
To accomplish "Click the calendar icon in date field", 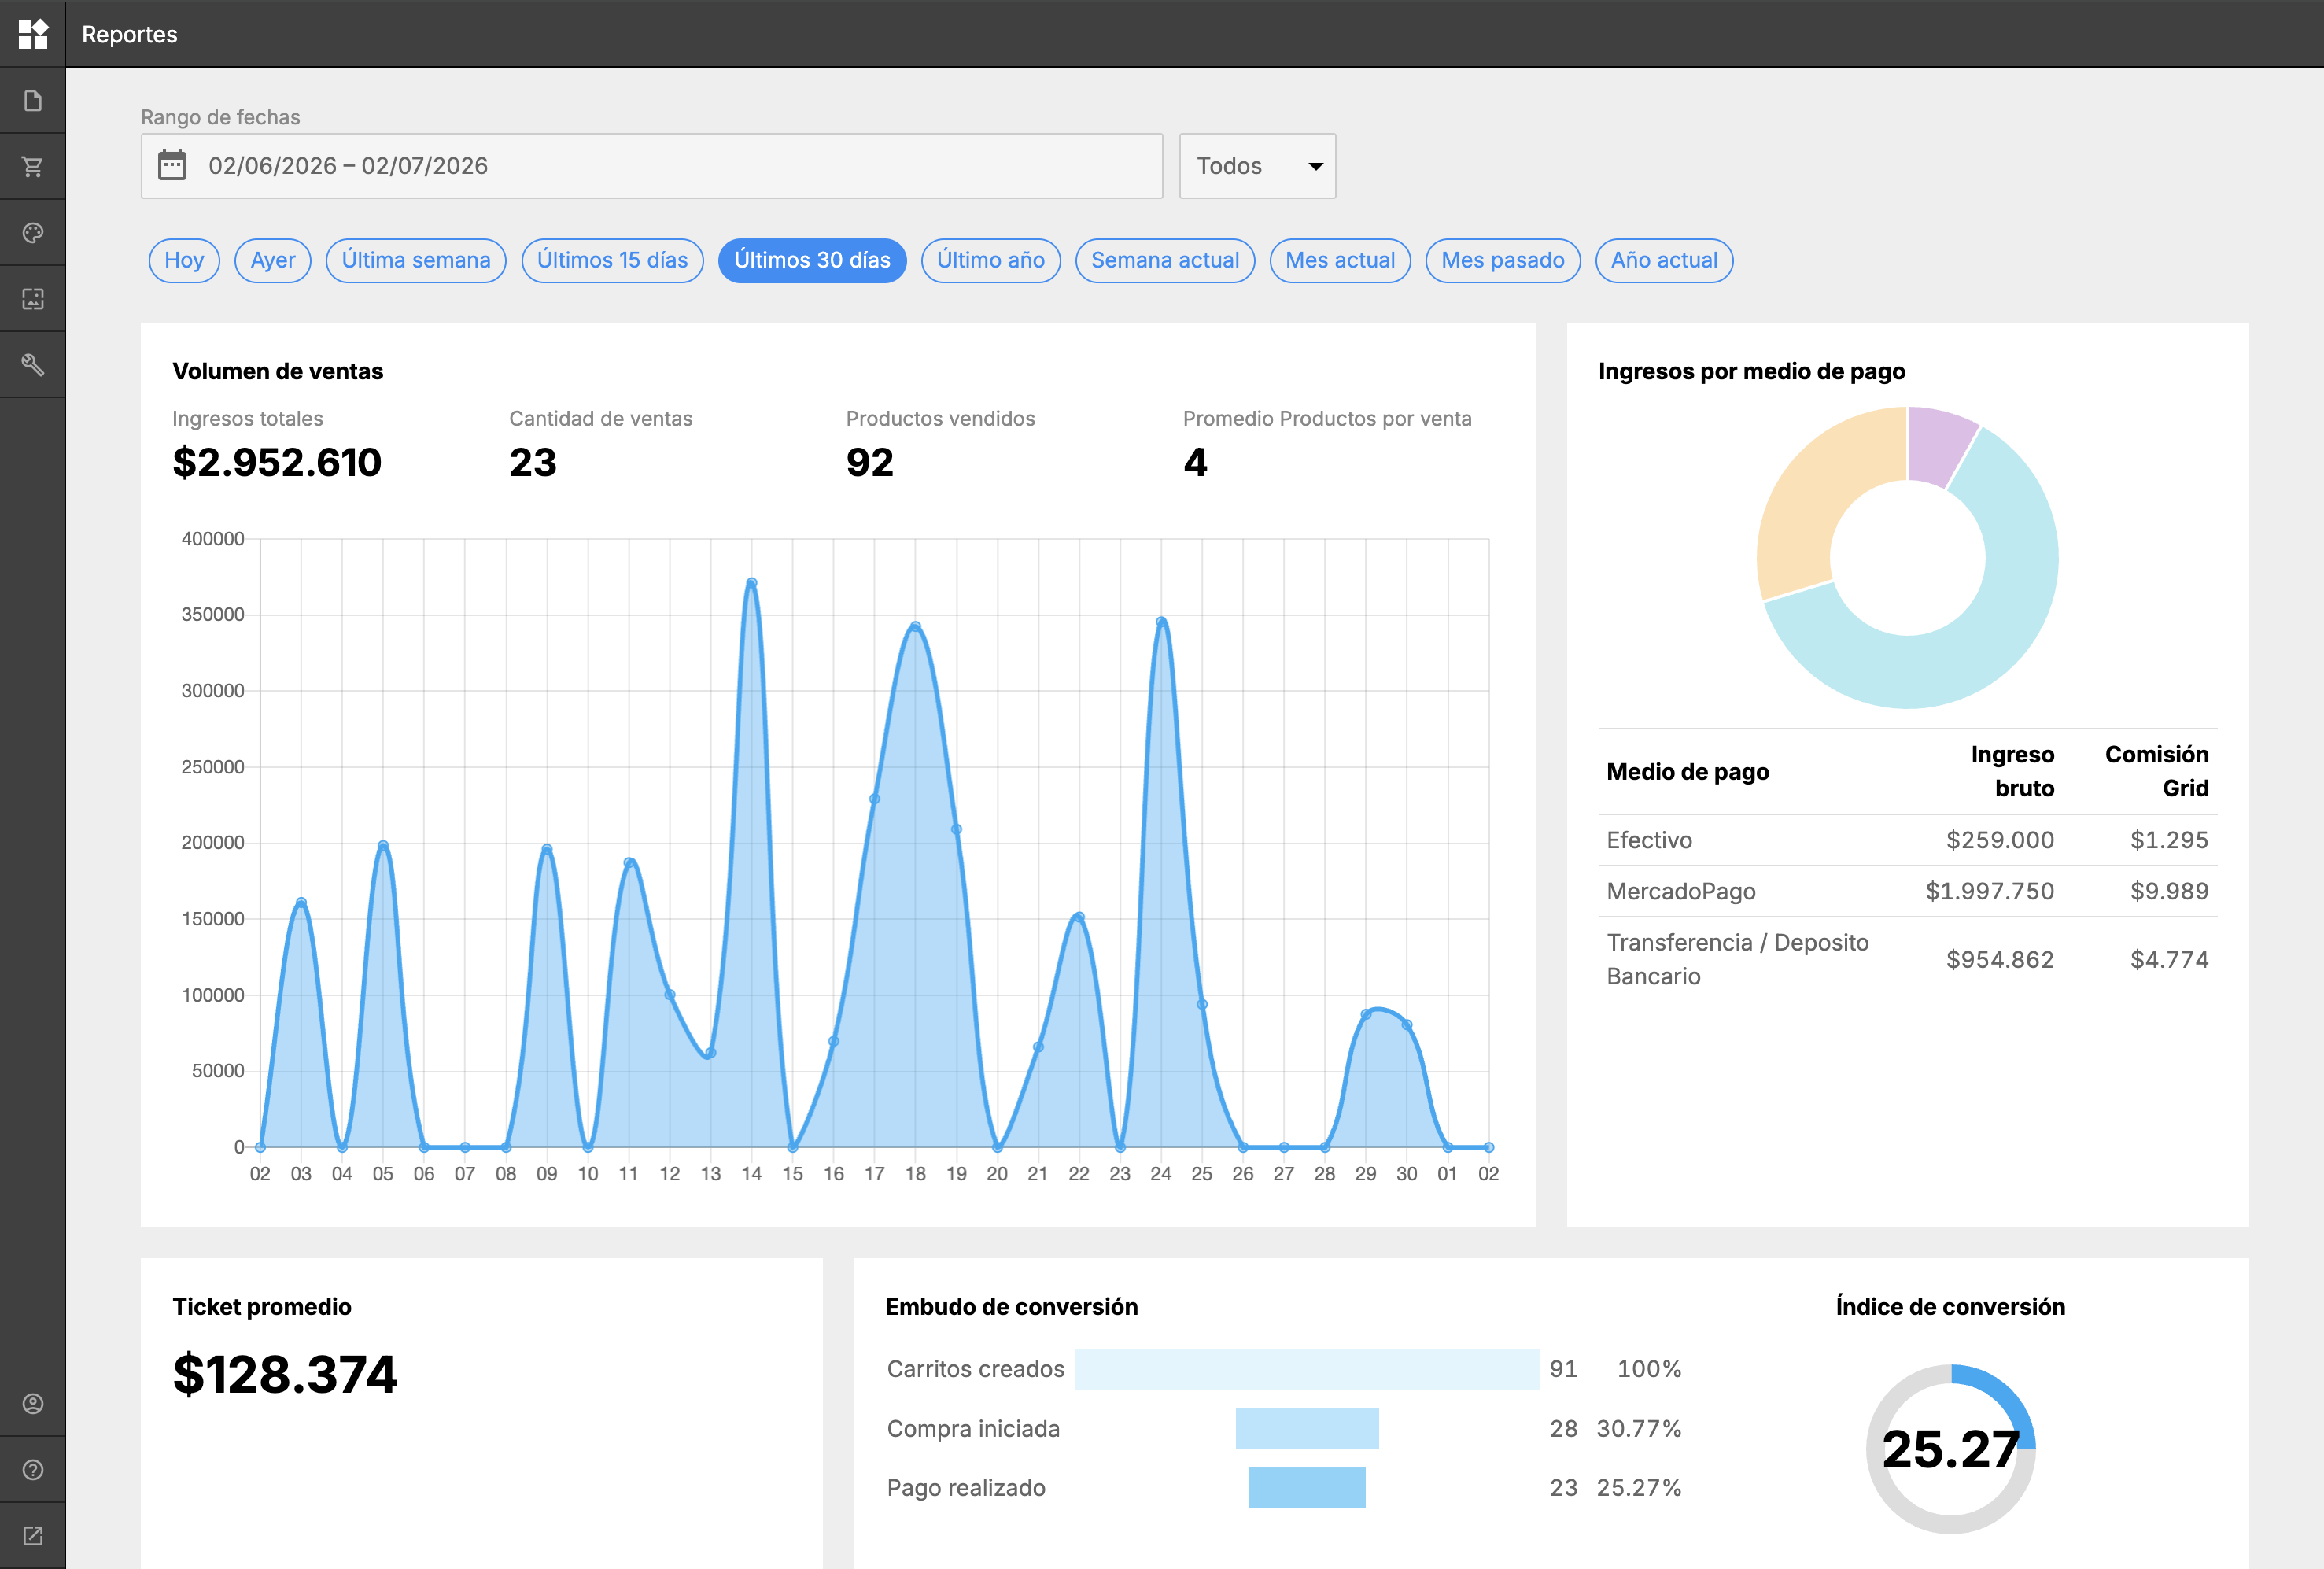I will tap(173, 165).
